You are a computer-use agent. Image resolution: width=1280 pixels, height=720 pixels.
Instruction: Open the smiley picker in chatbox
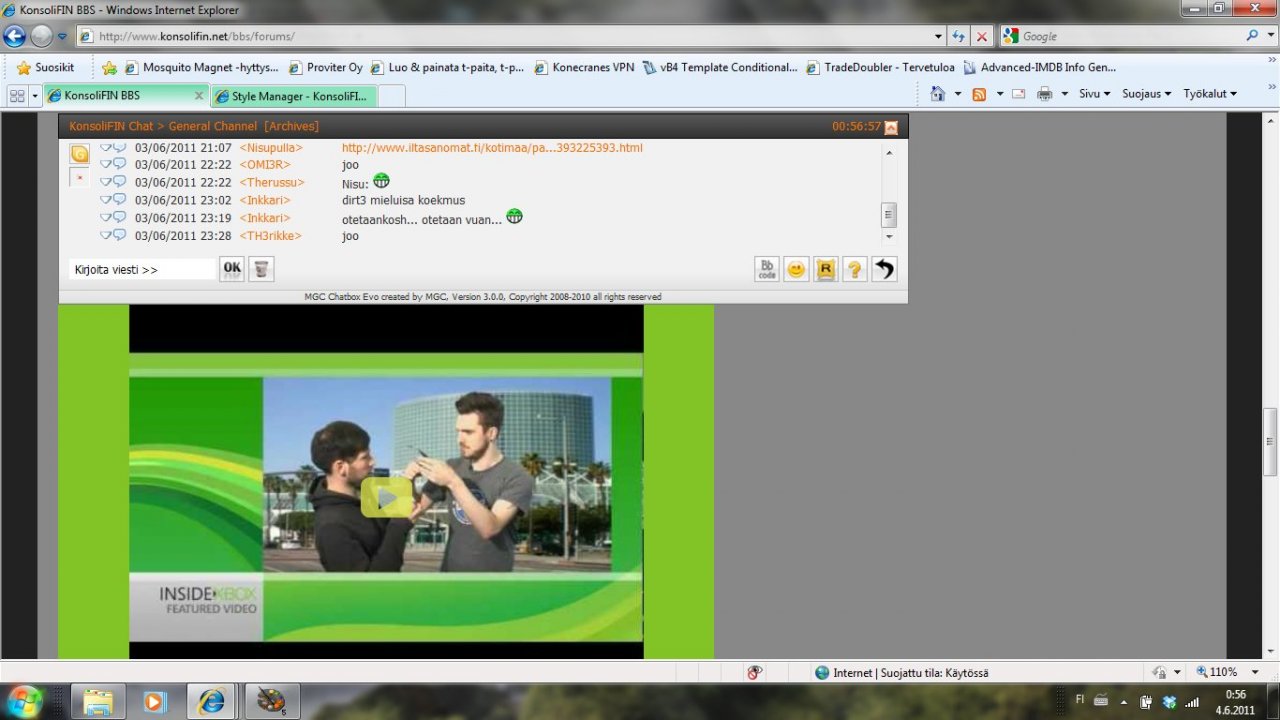pos(796,269)
